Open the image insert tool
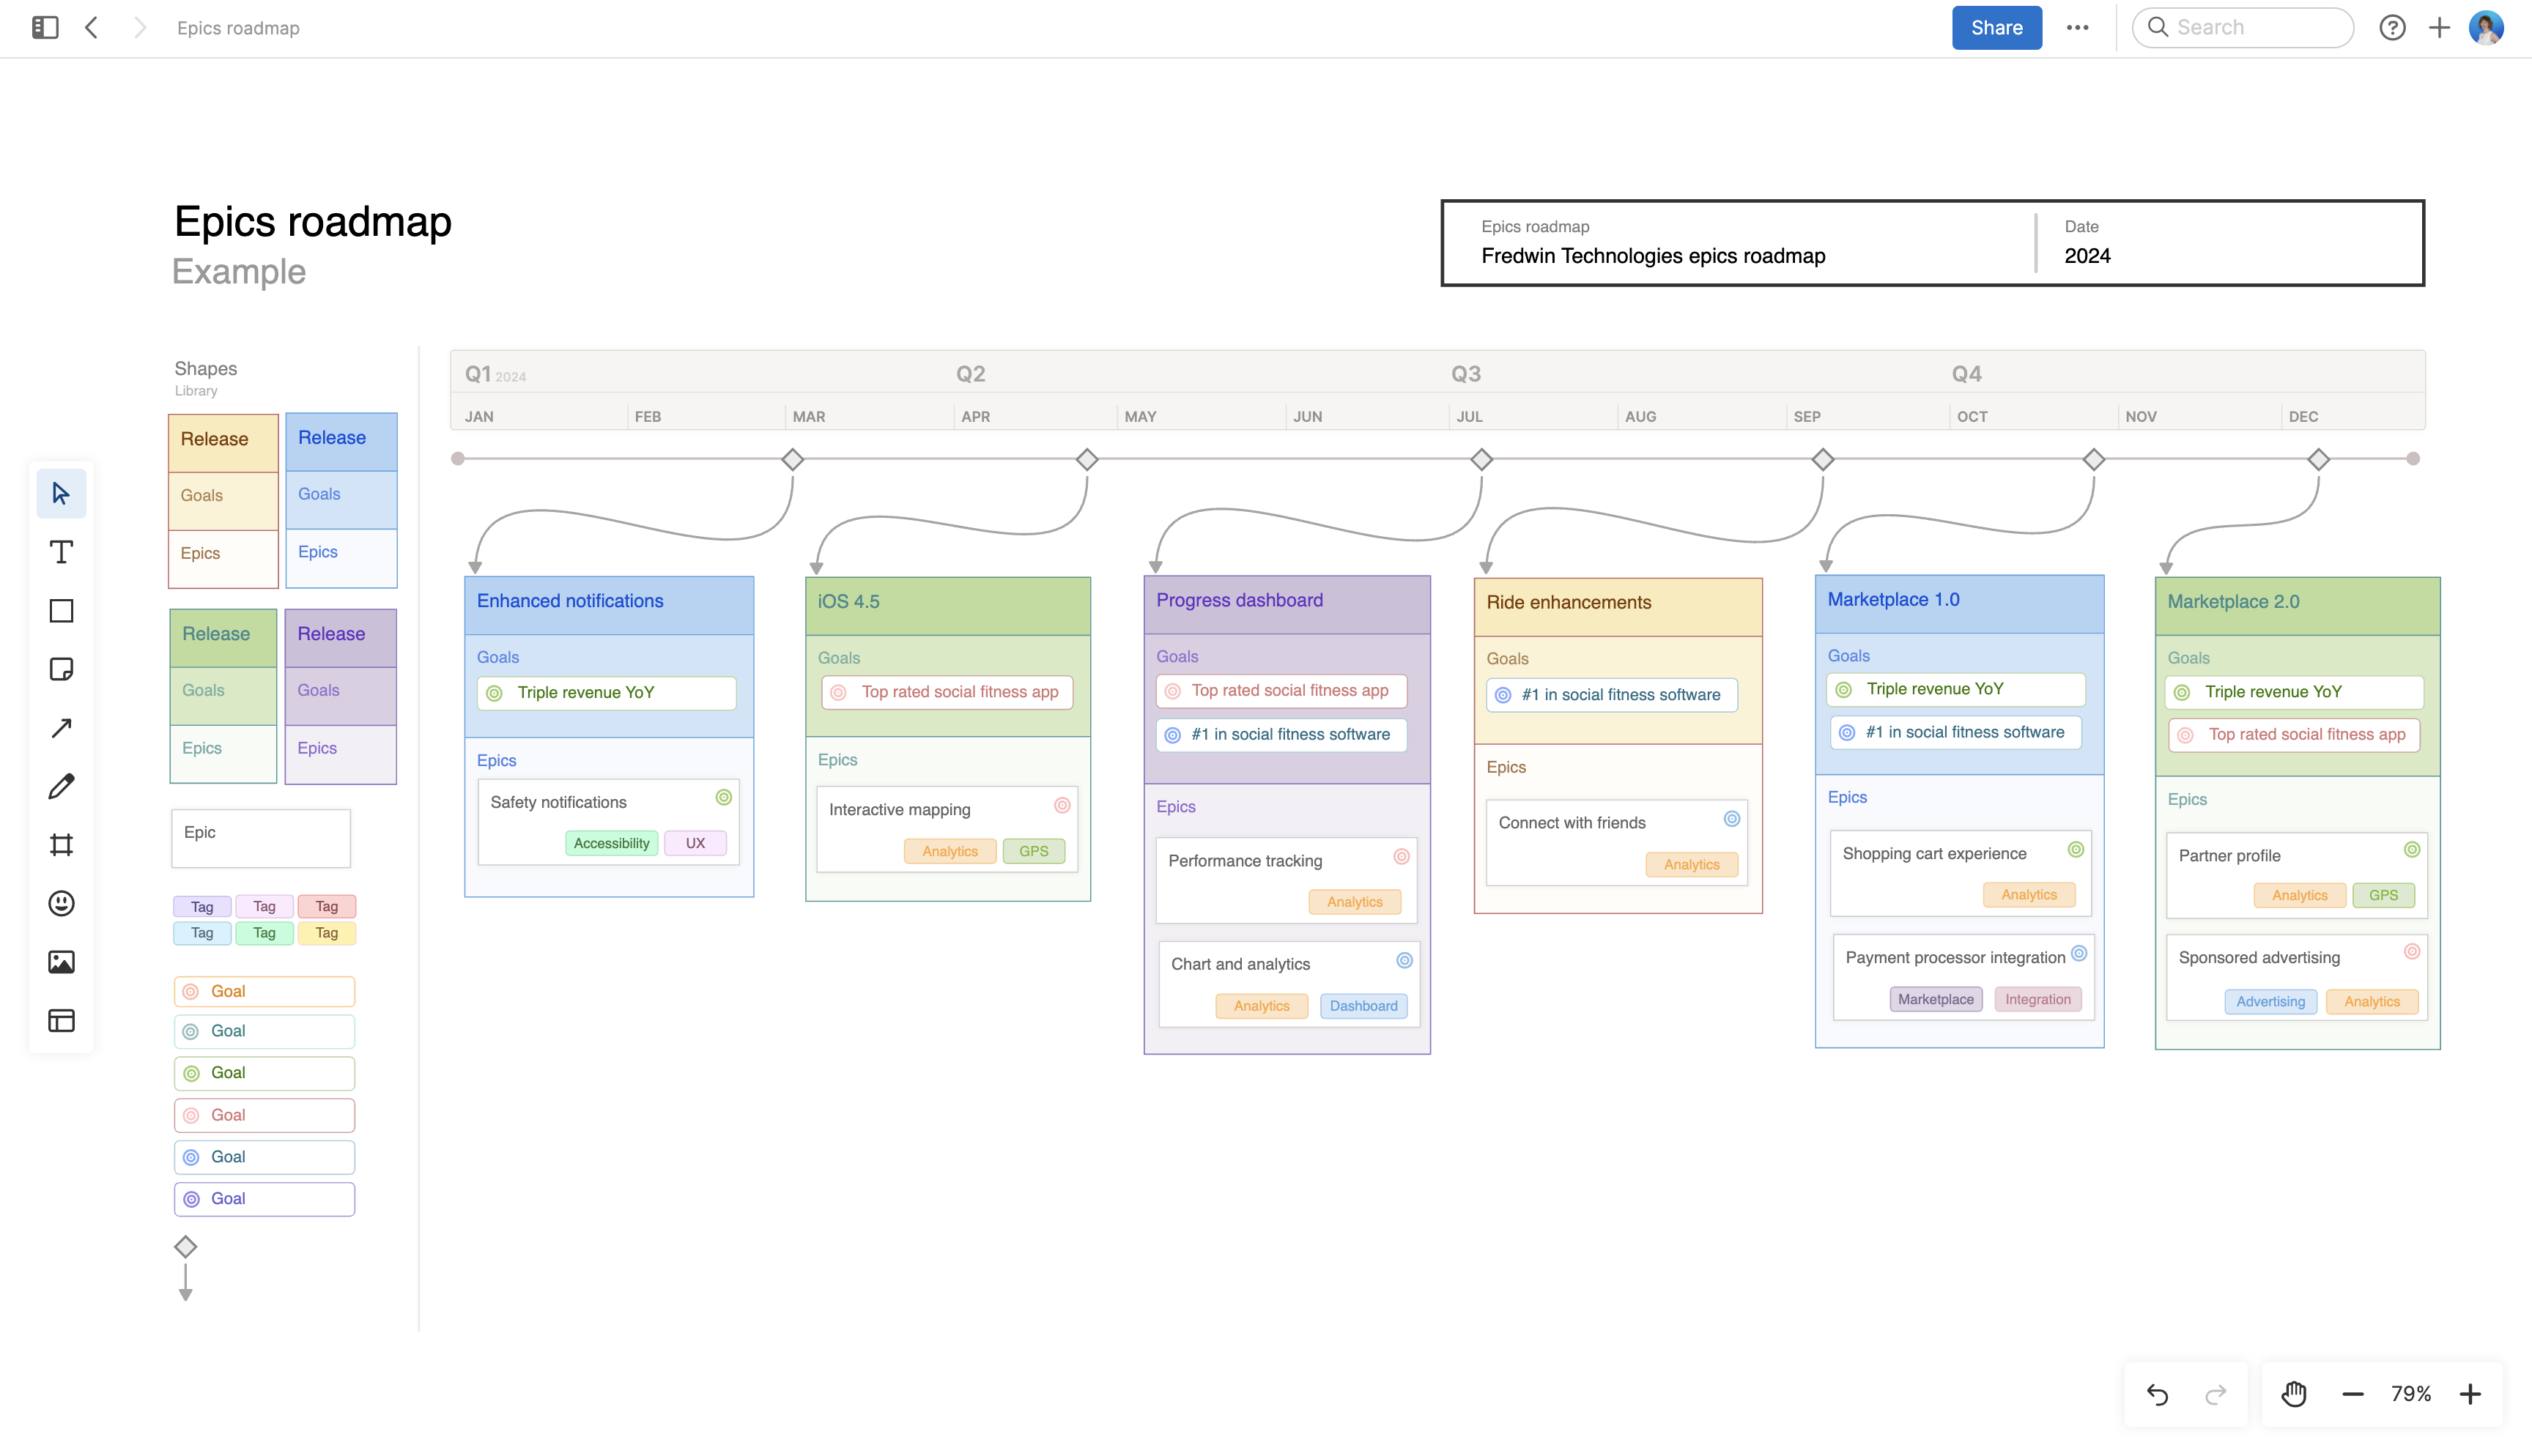 pyautogui.click(x=61, y=962)
